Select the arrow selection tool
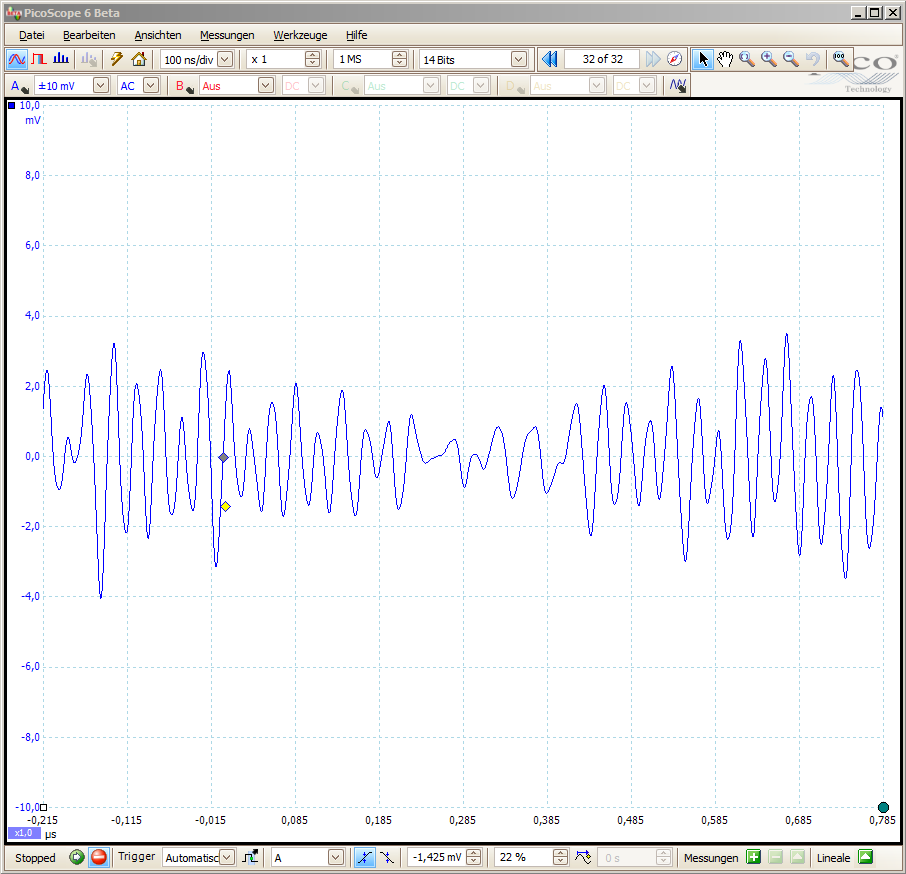 point(703,59)
